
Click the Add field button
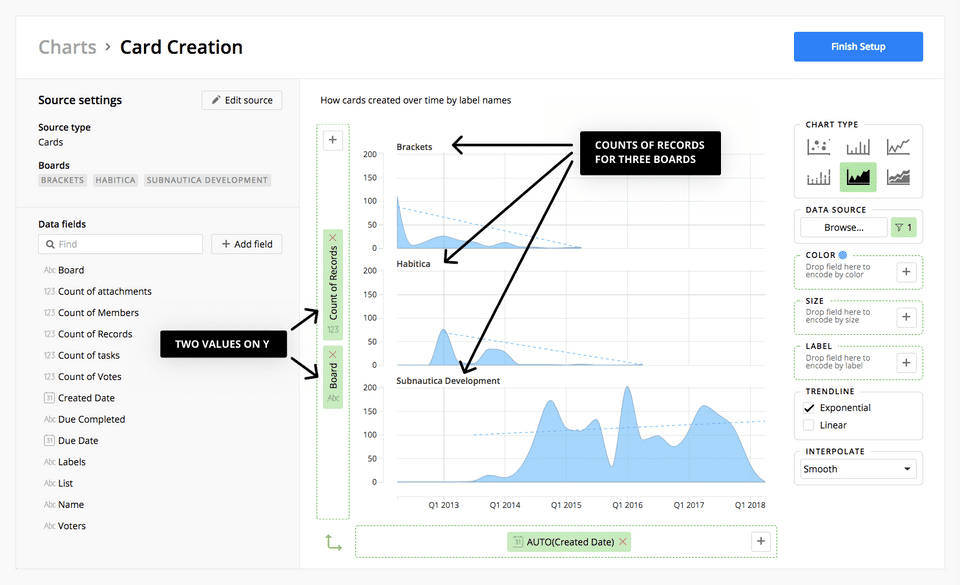pos(247,244)
